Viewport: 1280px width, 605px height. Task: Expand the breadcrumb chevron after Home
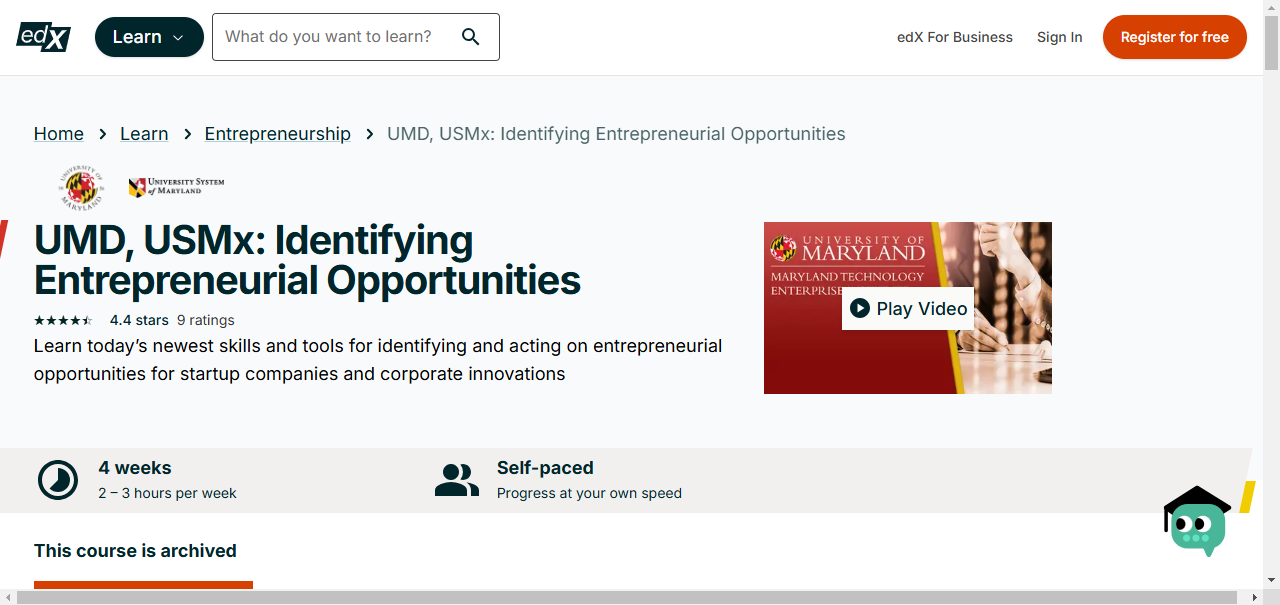coord(102,133)
